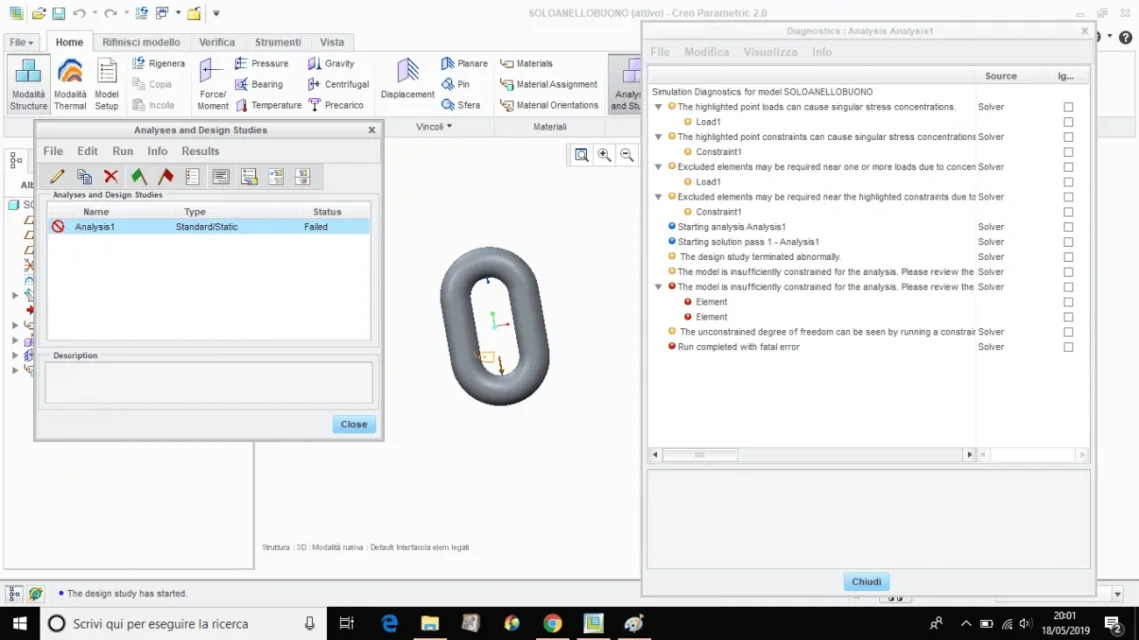Create a Displacement constraint
The height and width of the screenshot is (640, 1139).
(408, 80)
